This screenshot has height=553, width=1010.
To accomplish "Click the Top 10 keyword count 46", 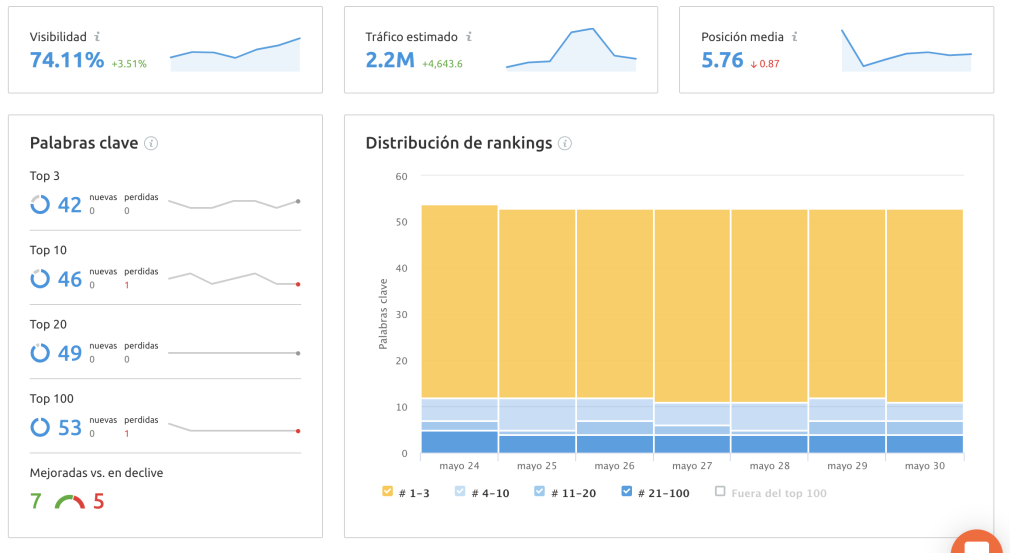I will (x=69, y=280).
